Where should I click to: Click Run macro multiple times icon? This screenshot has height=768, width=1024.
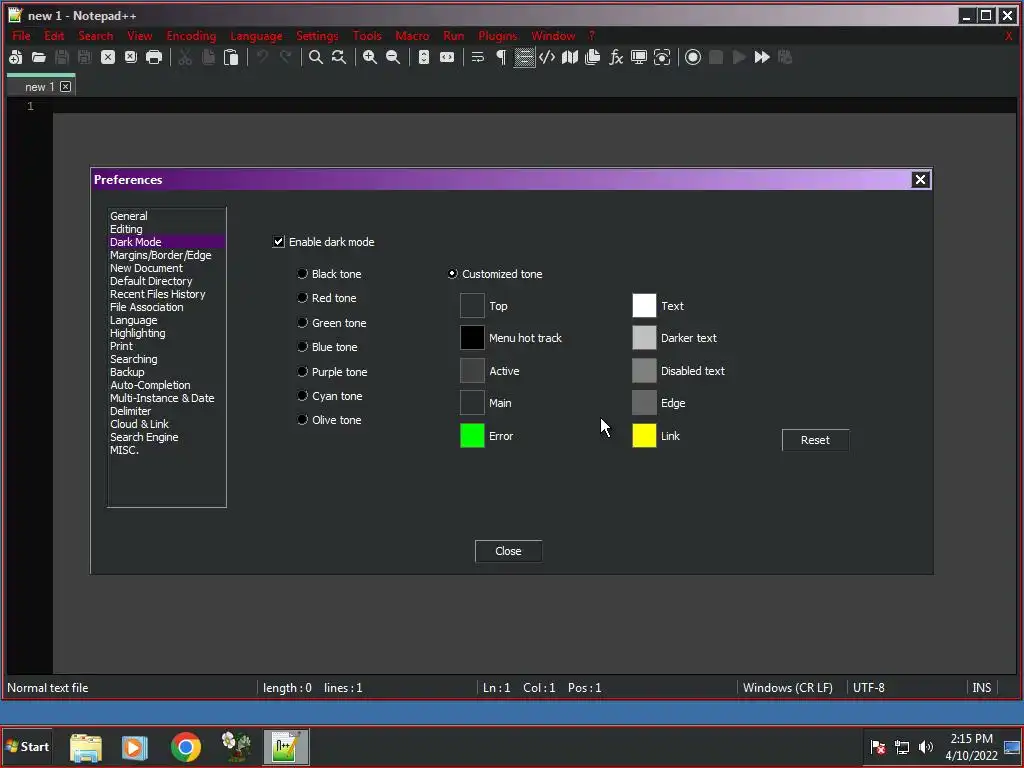point(762,57)
